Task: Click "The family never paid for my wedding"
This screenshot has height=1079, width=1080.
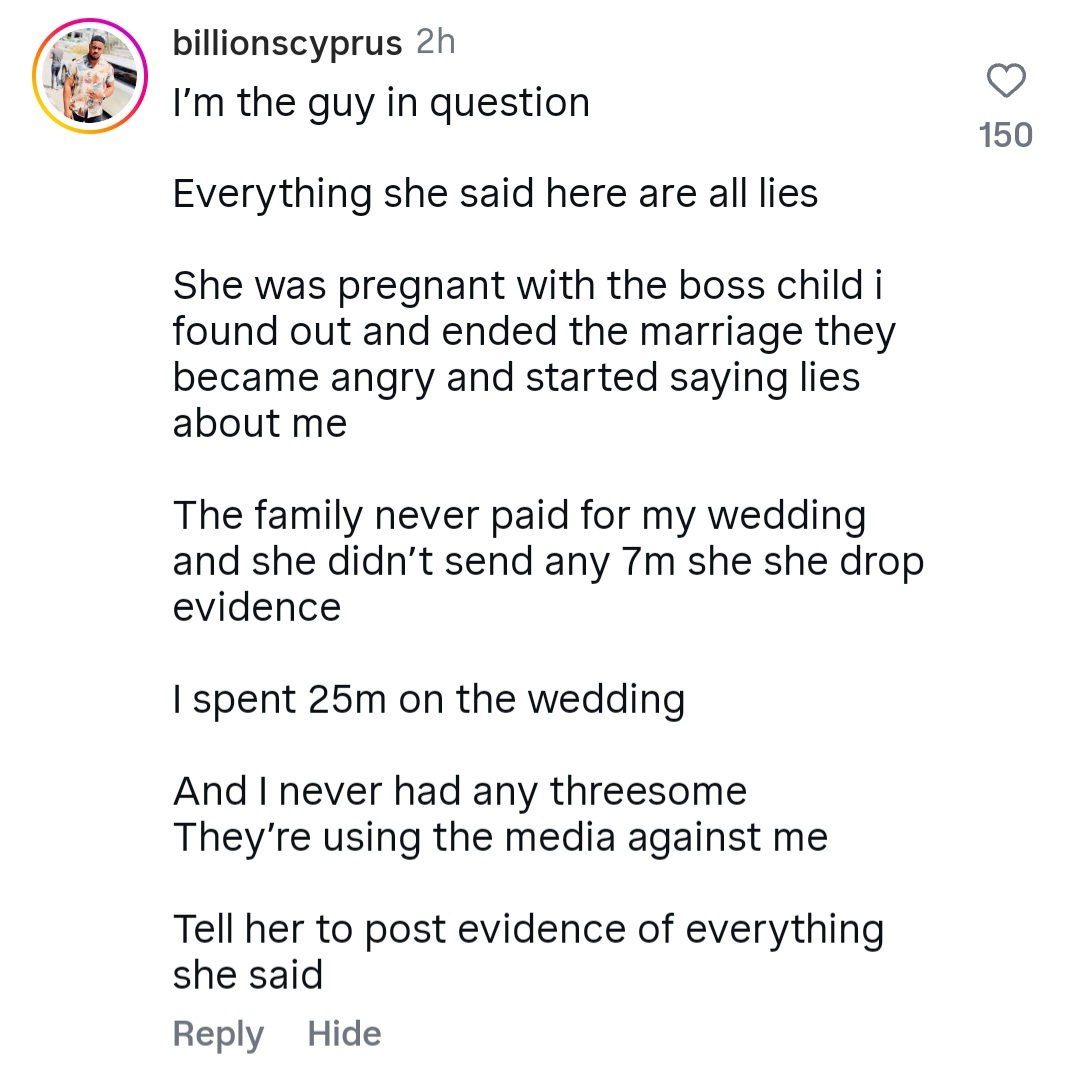Action: coord(519,516)
